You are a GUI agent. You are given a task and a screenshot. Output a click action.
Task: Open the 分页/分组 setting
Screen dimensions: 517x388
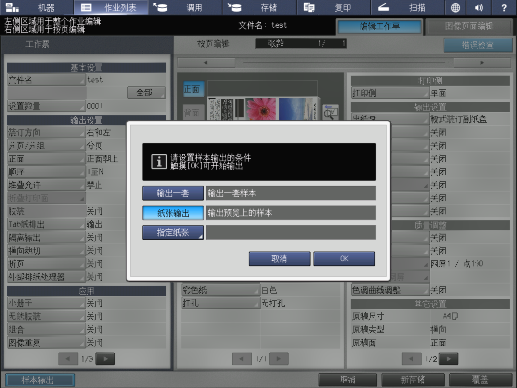(x=46, y=146)
